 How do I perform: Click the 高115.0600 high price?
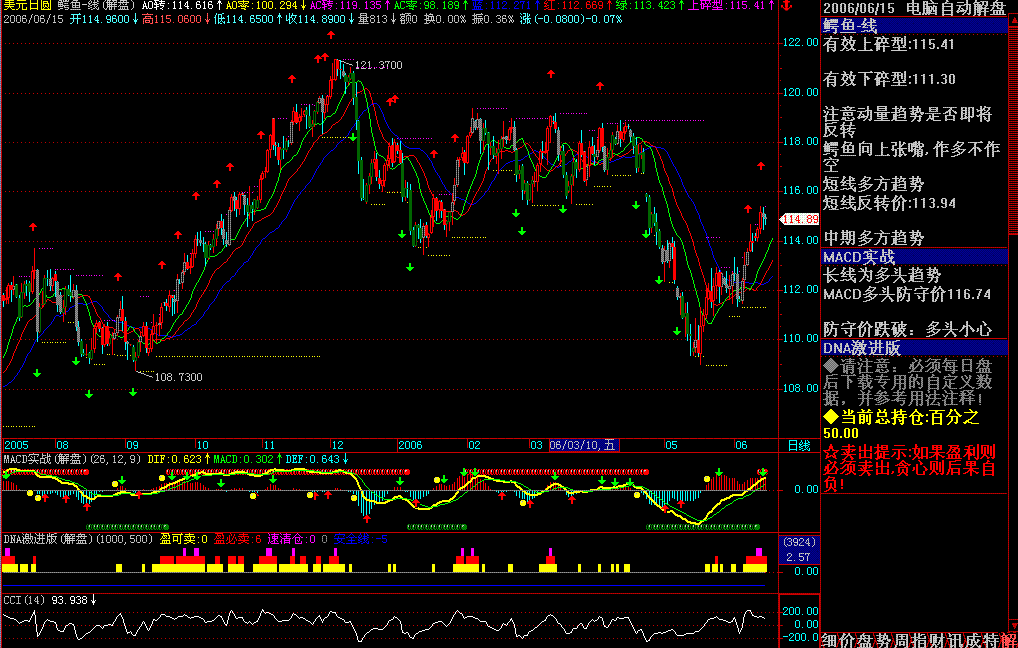click(171, 19)
